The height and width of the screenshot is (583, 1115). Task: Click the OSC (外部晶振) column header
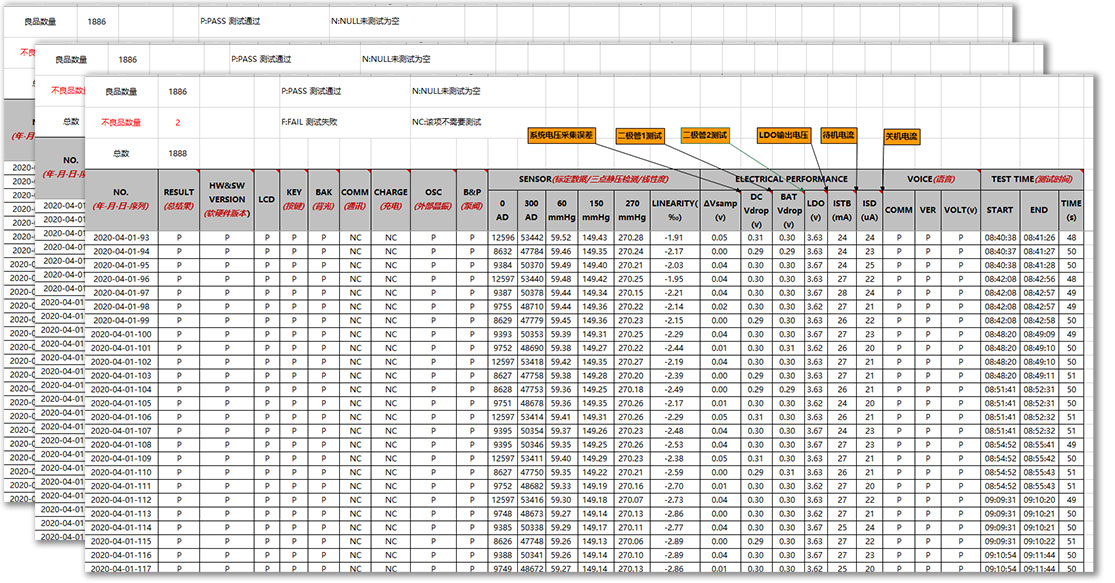pyautogui.click(x=433, y=199)
